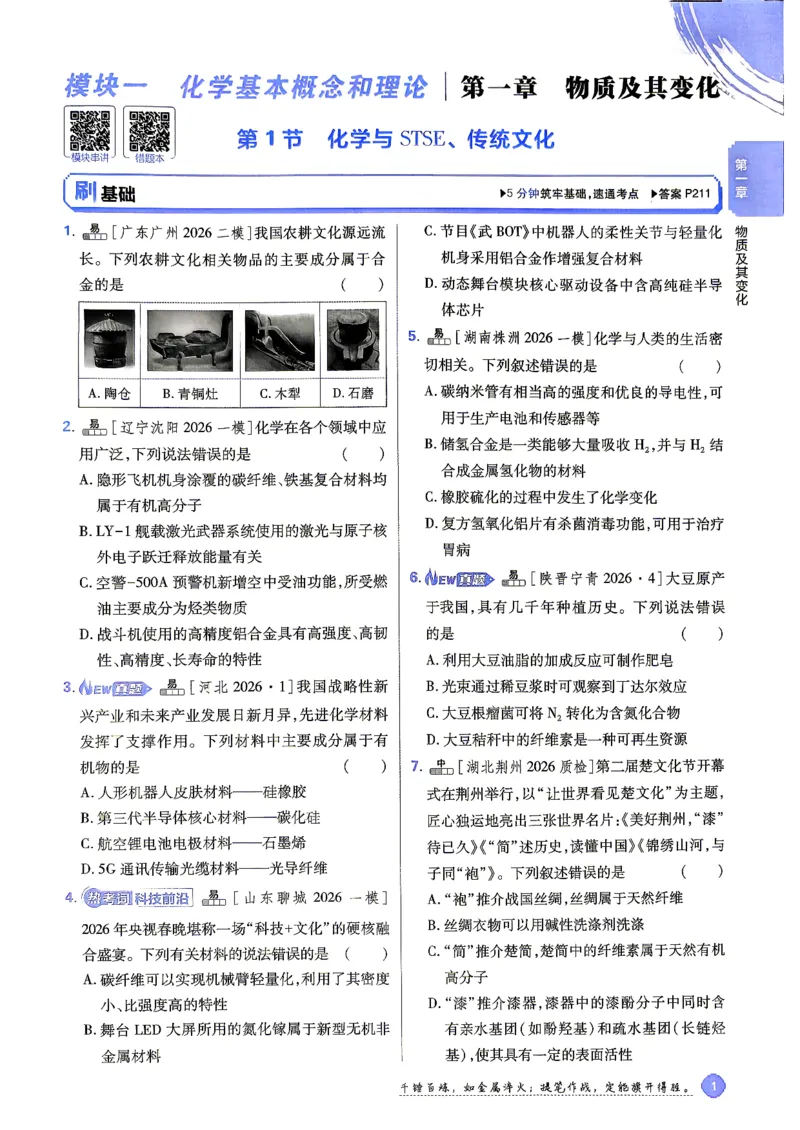Select option D 战斗机使用的高精度铝合金
800x1130 pixels.
click(x=233, y=646)
